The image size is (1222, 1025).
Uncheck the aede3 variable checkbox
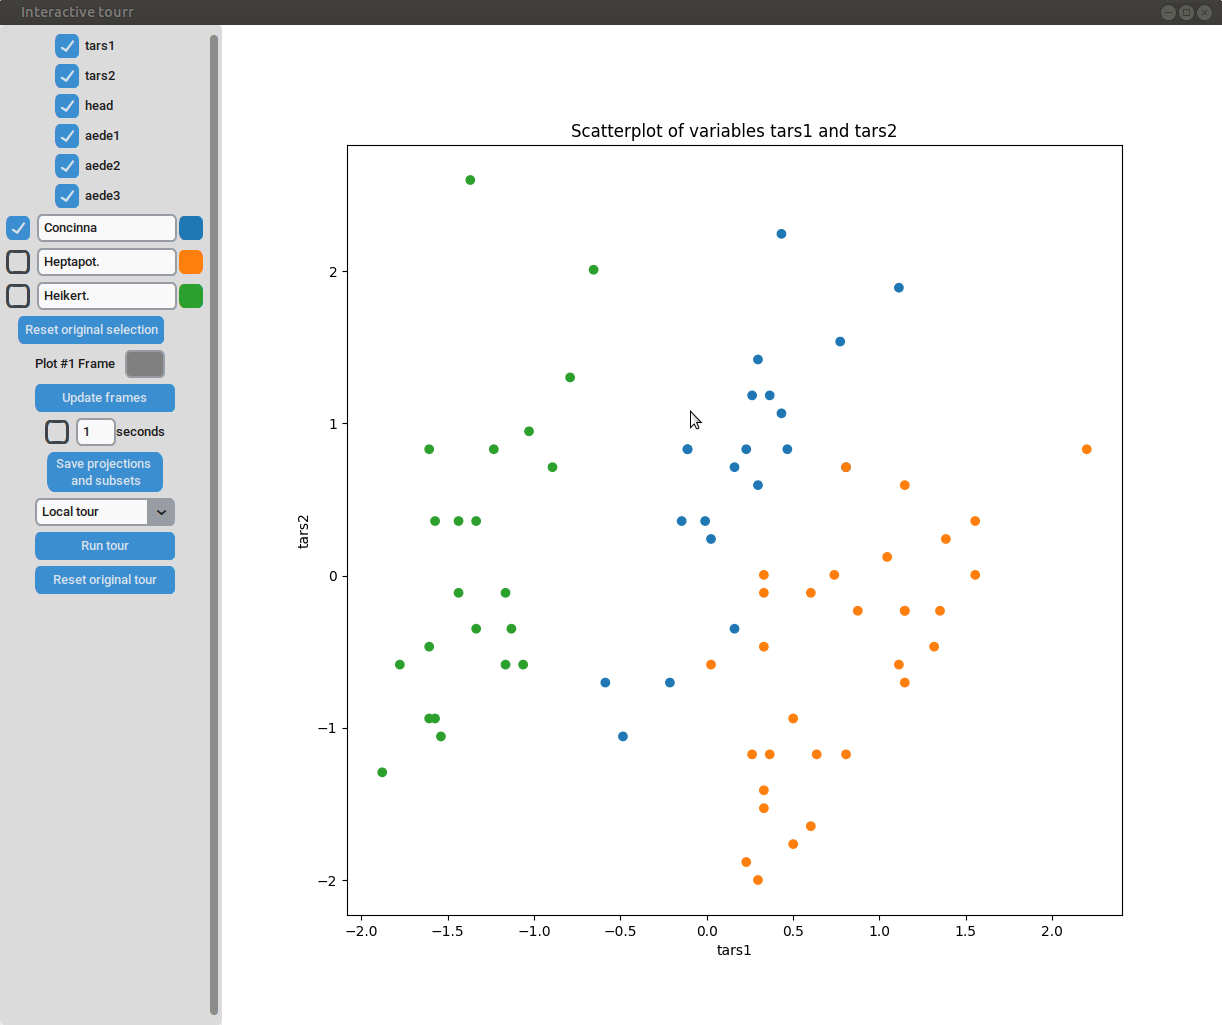[67, 196]
